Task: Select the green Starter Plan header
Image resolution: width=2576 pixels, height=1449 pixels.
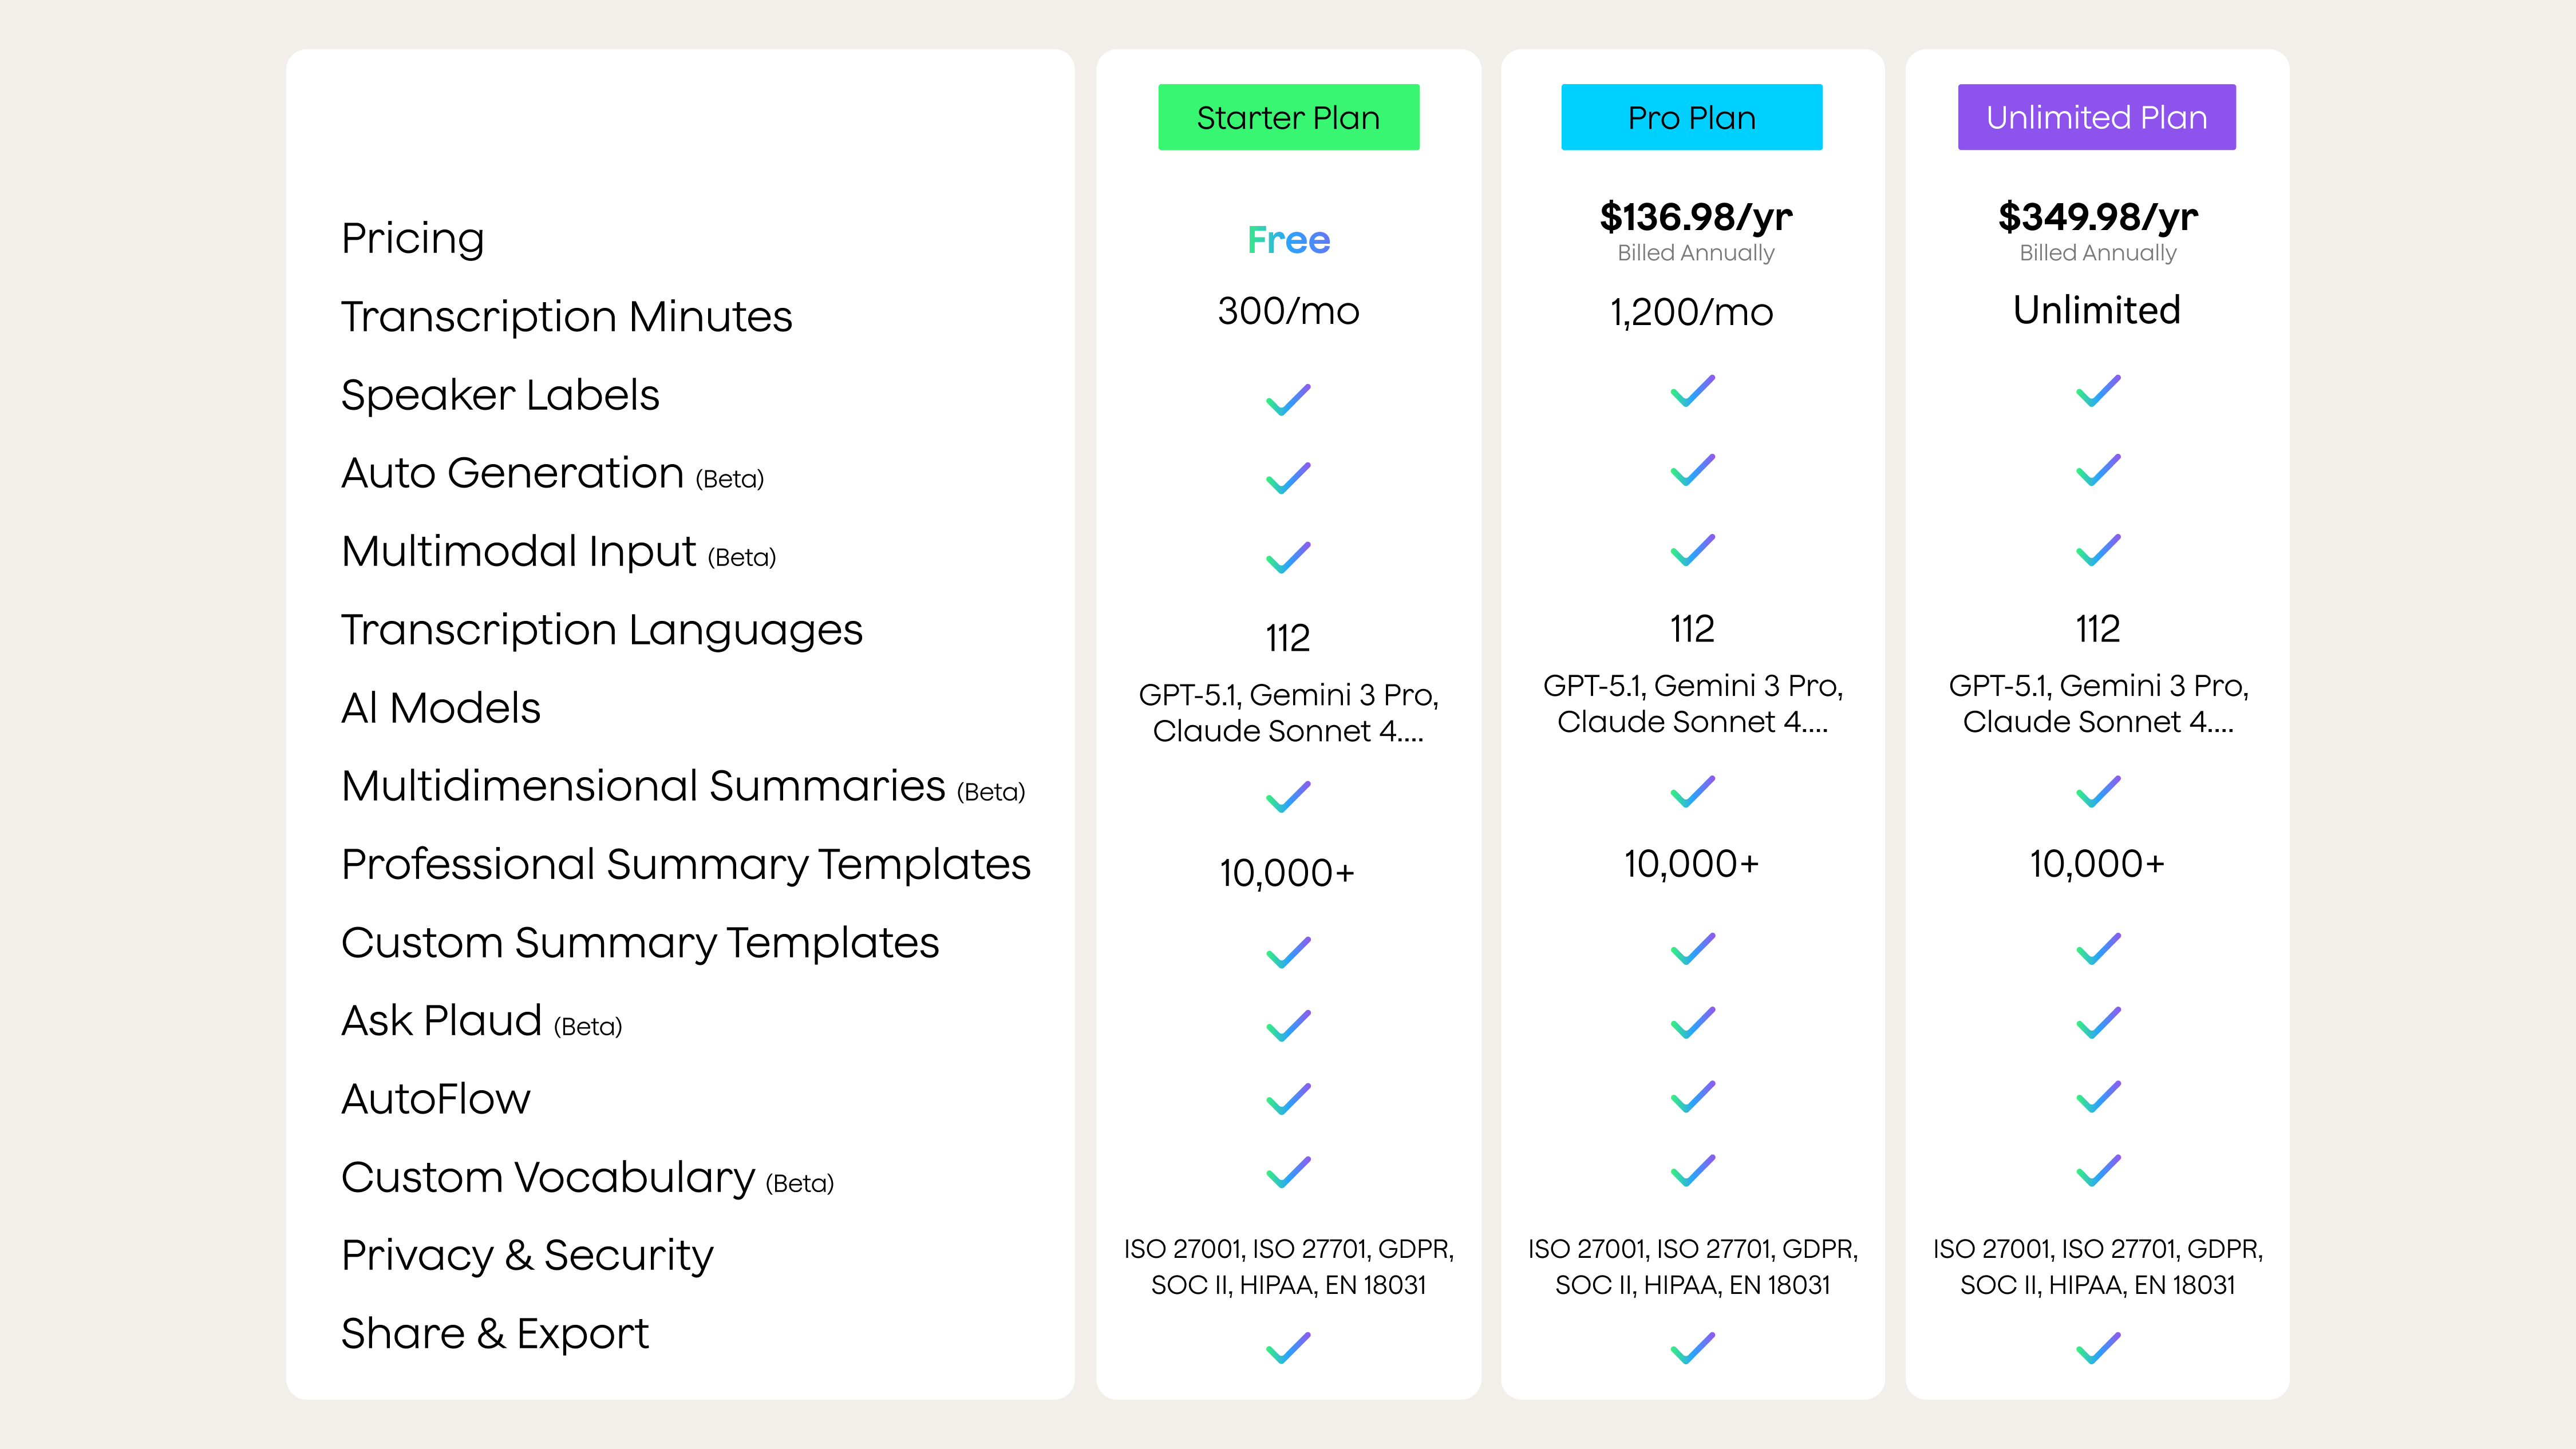Action: pyautogui.click(x=1288, y=117)
